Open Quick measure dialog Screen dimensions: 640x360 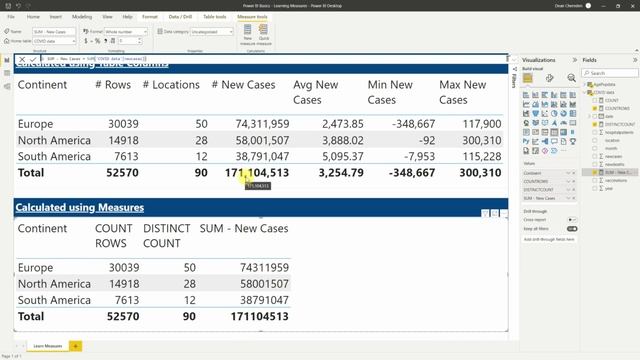point(264,35)
